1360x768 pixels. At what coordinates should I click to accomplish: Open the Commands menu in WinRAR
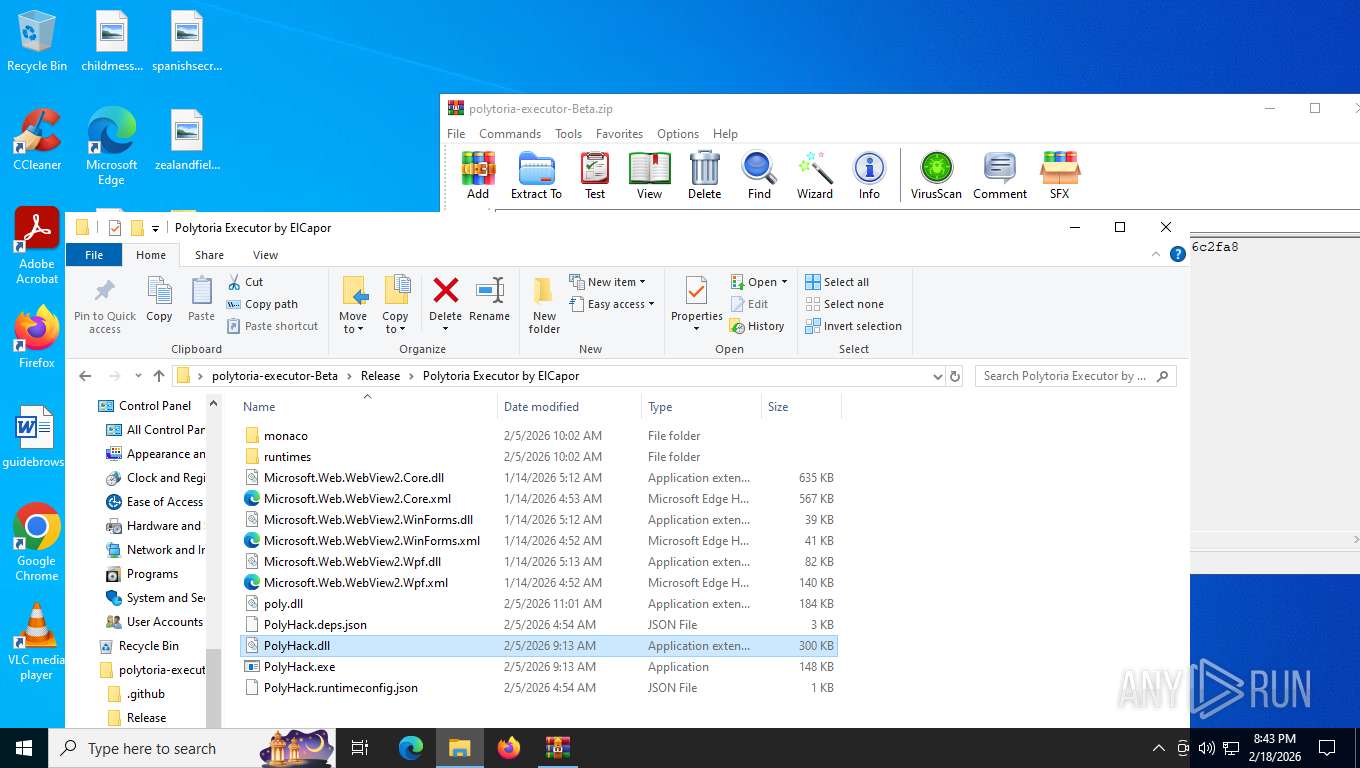(510, 133)
